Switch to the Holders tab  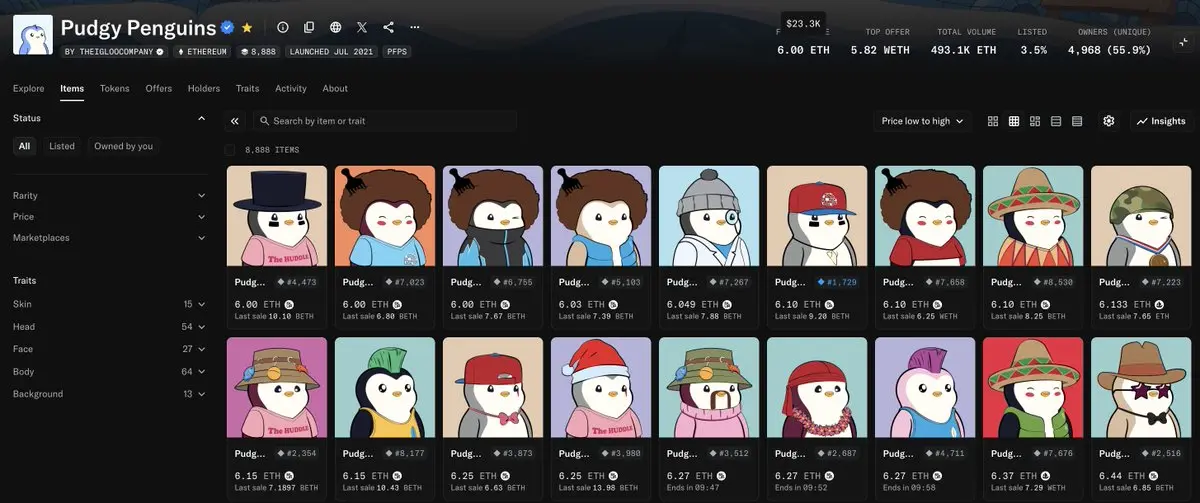point(204,89)
